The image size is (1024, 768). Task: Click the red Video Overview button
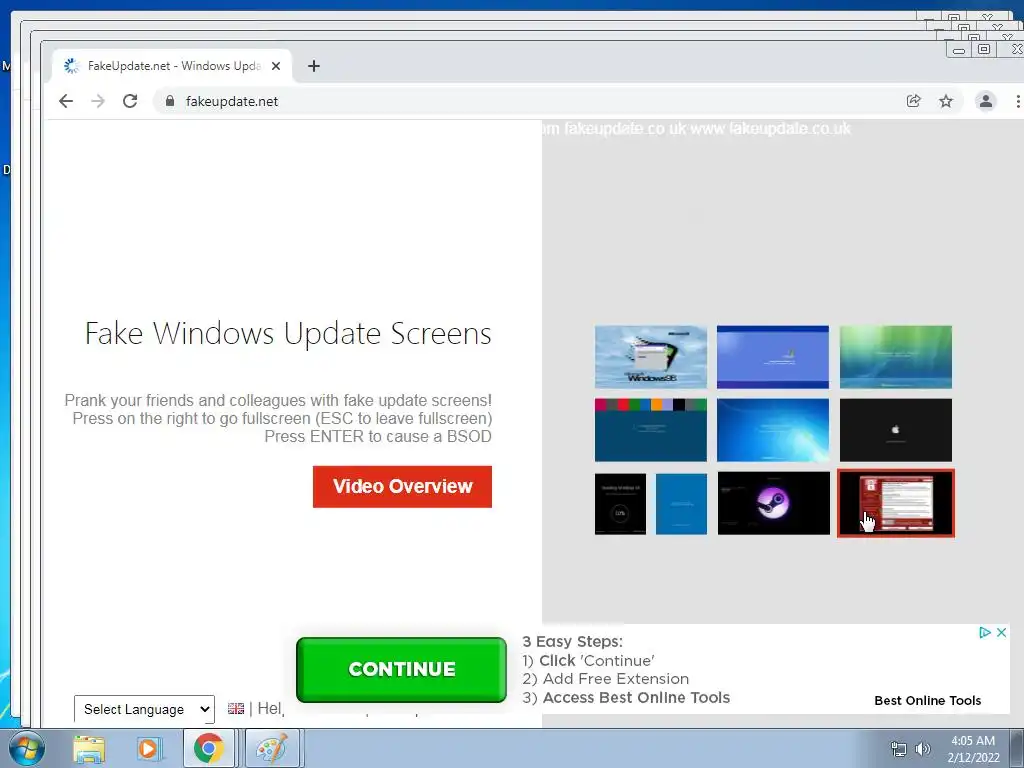point(402,487)
